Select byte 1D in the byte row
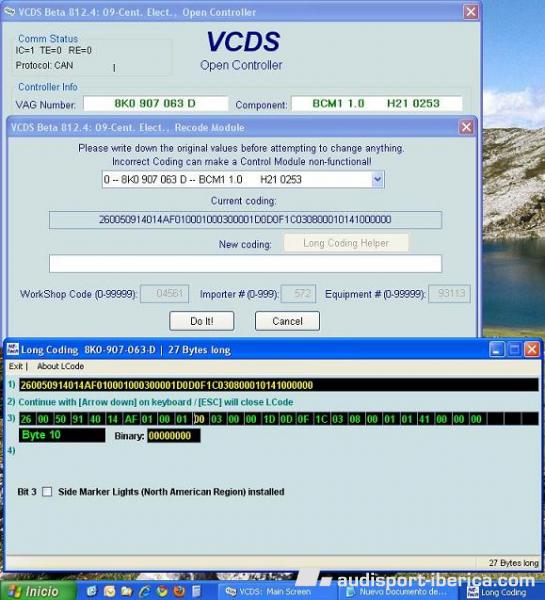 (x=269, y=419)
